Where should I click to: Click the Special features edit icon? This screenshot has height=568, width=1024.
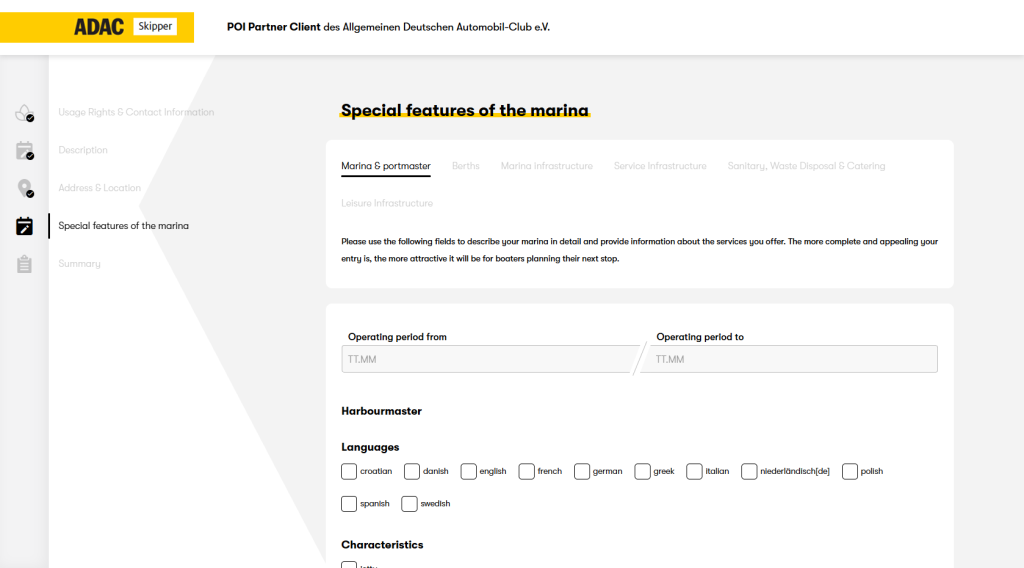24,226
